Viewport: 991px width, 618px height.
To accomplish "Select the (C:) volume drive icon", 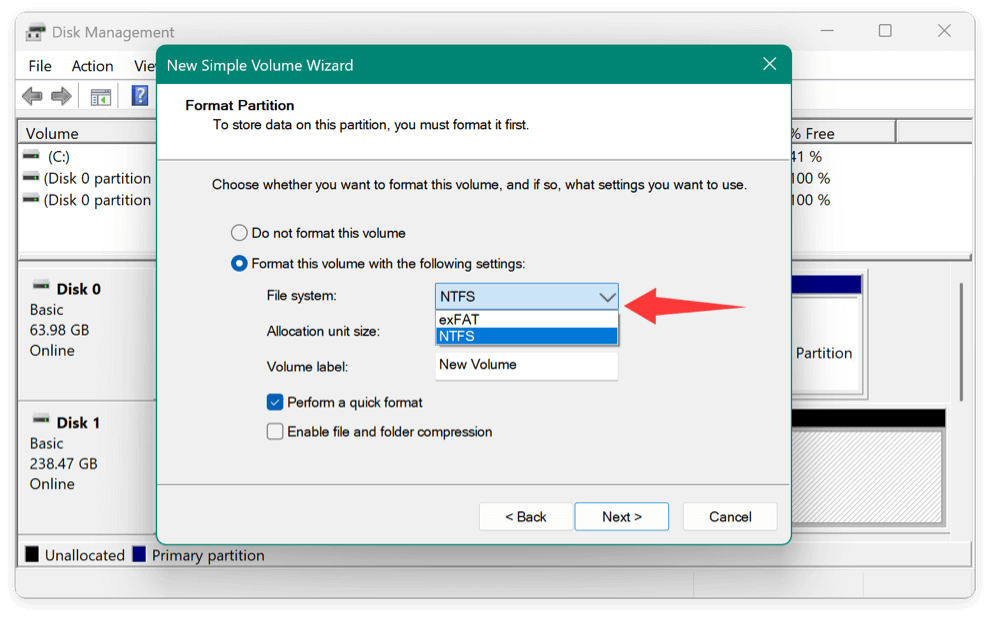I will [x=32, y=156].
